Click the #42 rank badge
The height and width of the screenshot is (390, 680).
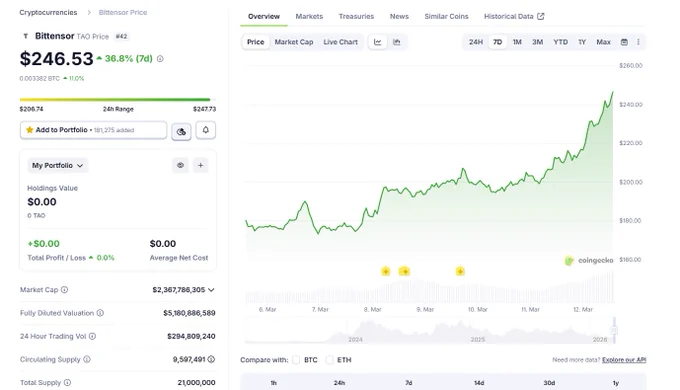[121, 36]
